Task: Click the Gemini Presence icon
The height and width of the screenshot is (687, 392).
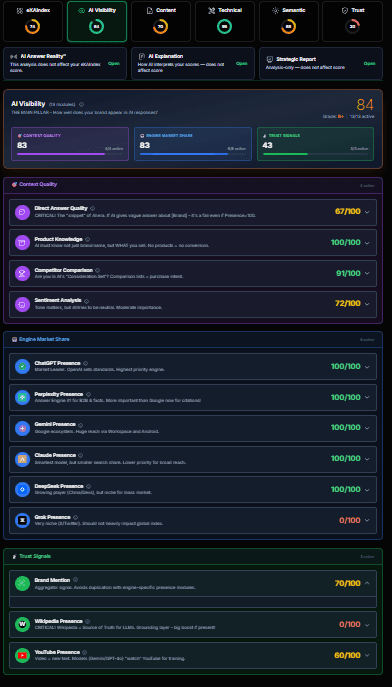Action: 22,428
